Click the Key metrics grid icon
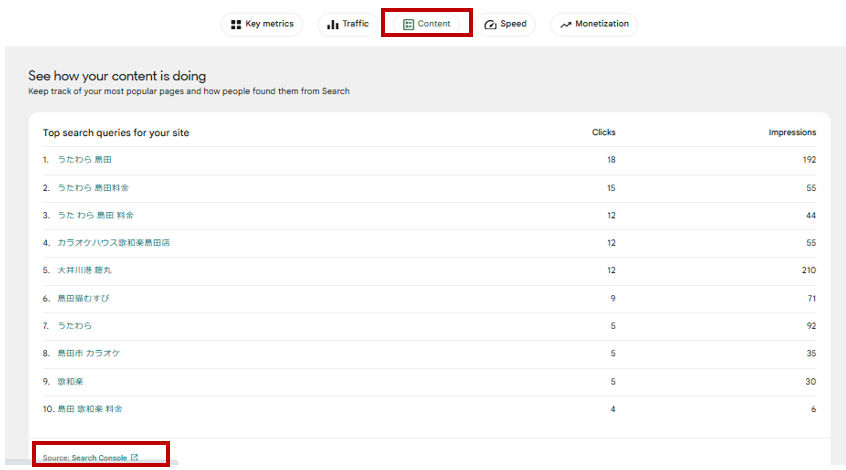This screenshot has height=470, width=846. pyautogui.click(x=236, y=24)
